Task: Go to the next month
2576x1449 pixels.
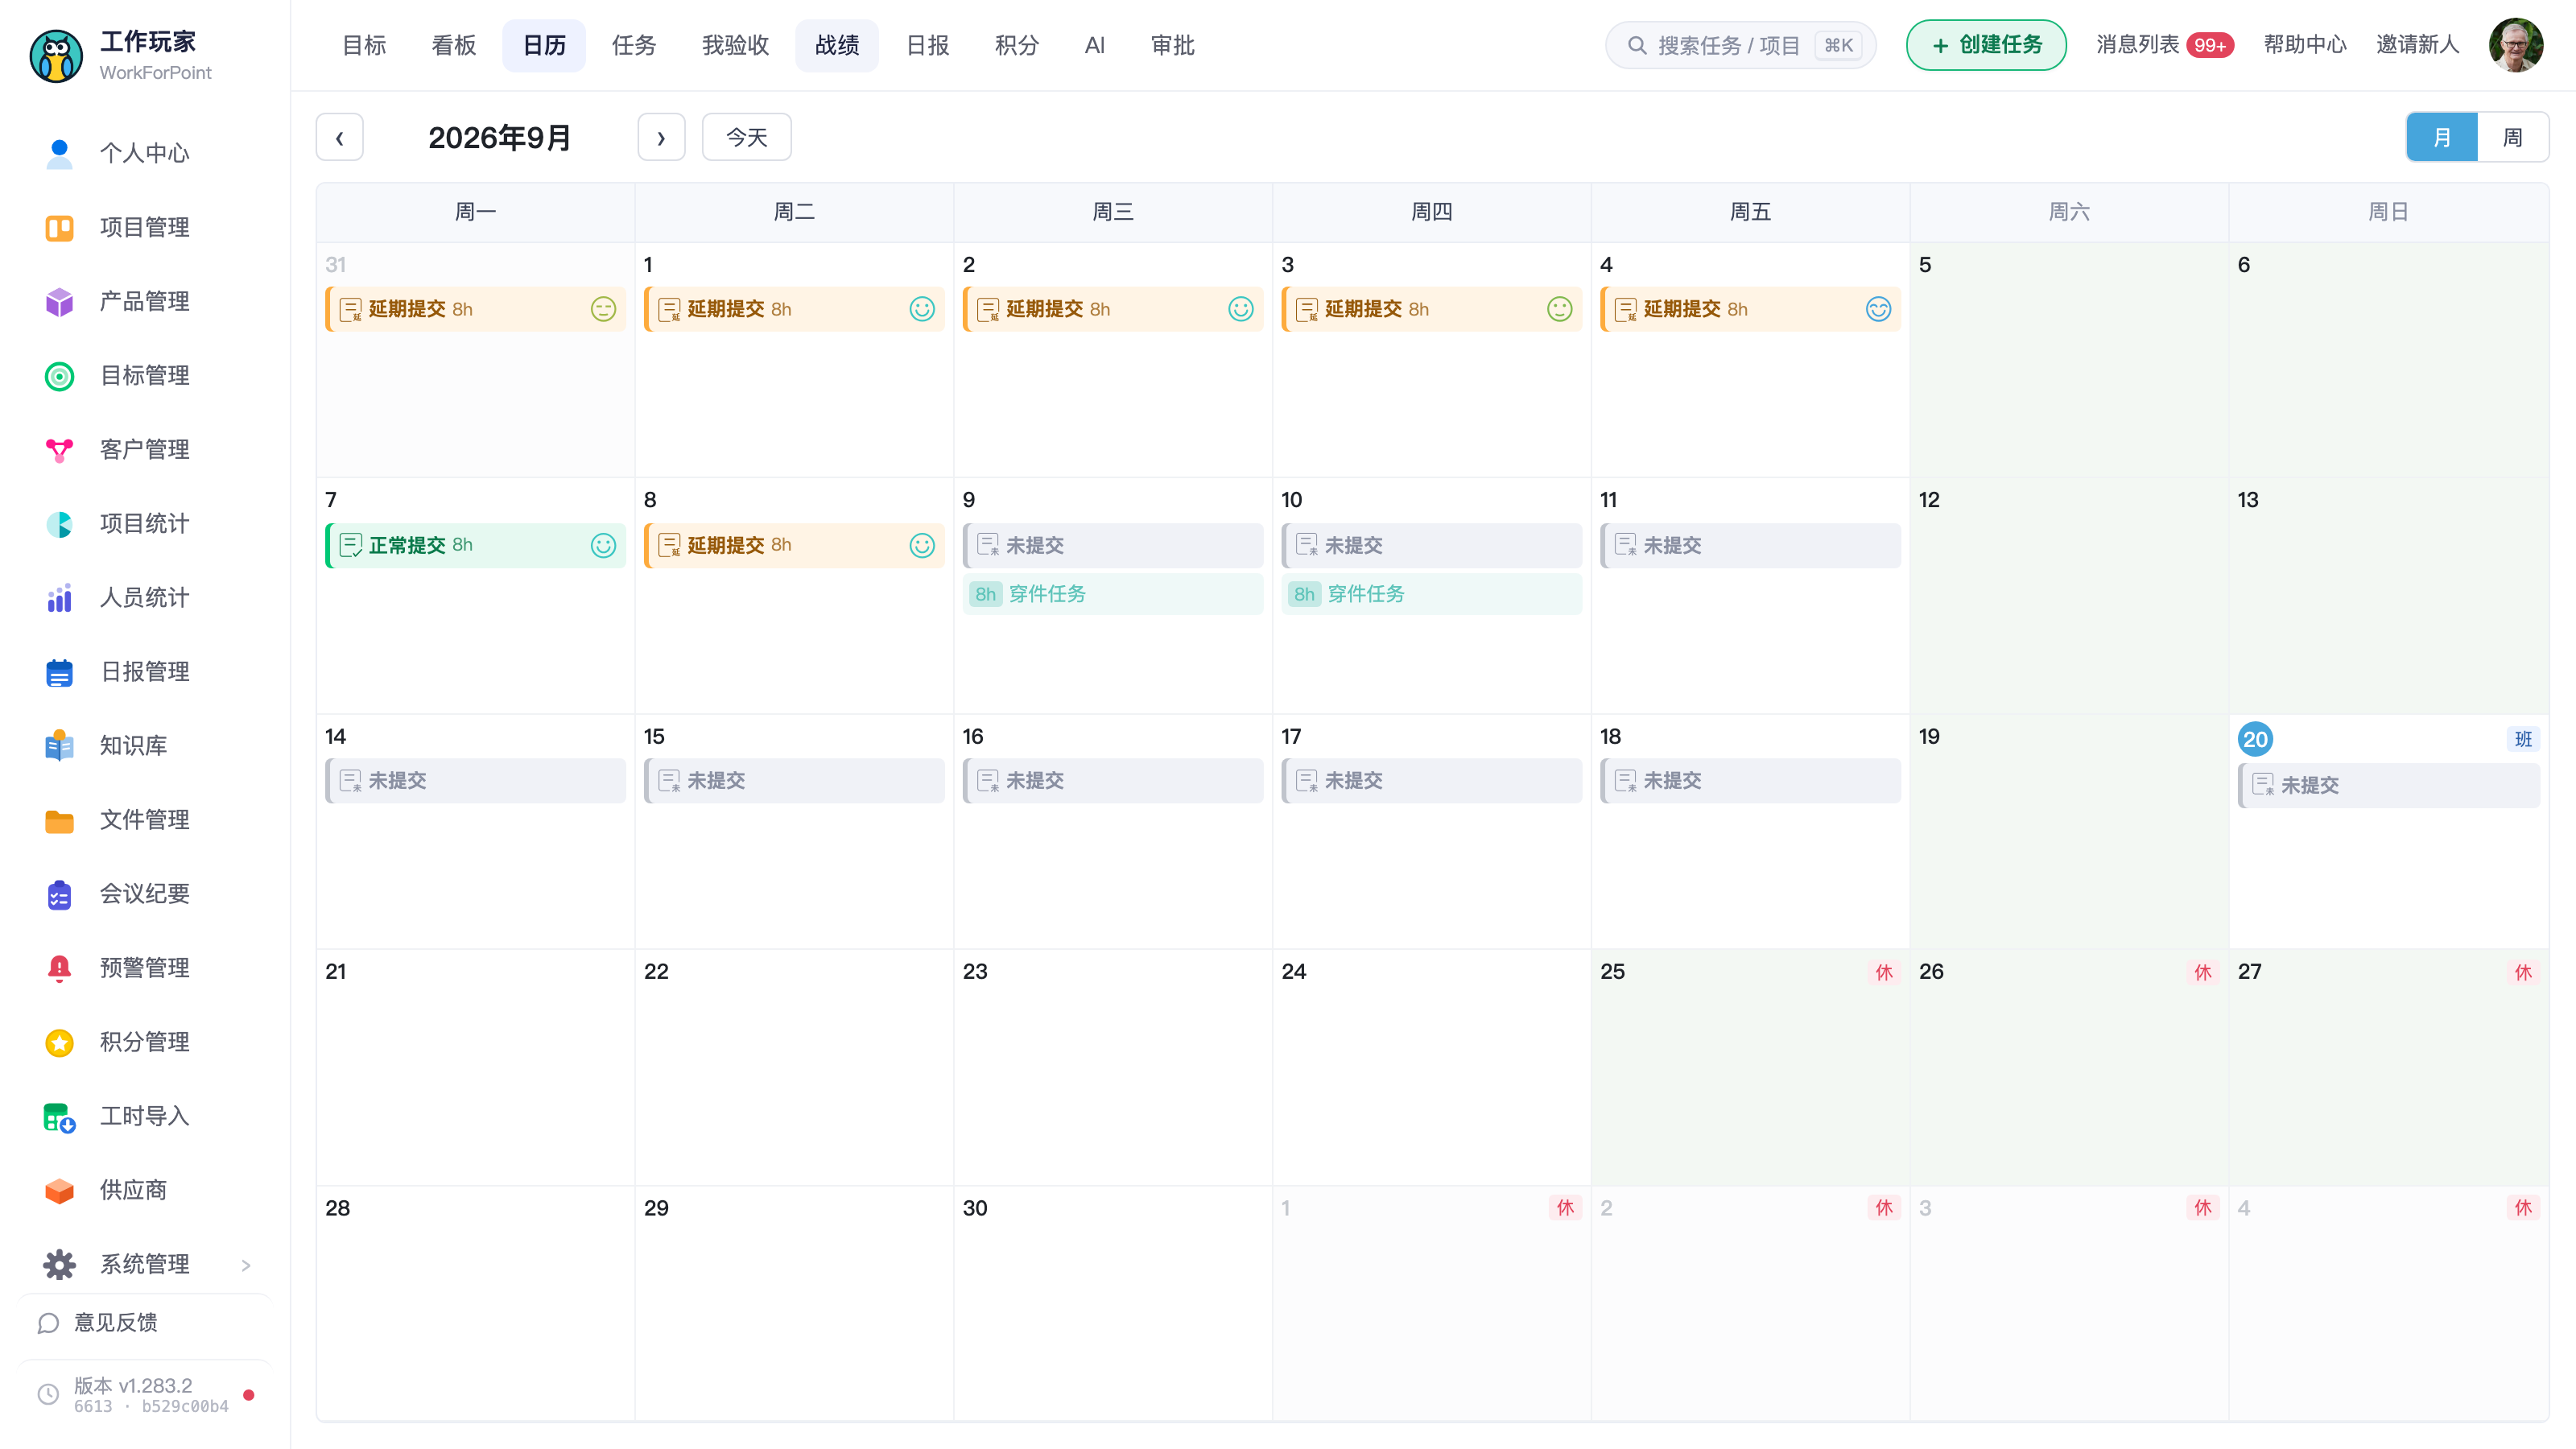Action: coord(661,137)
